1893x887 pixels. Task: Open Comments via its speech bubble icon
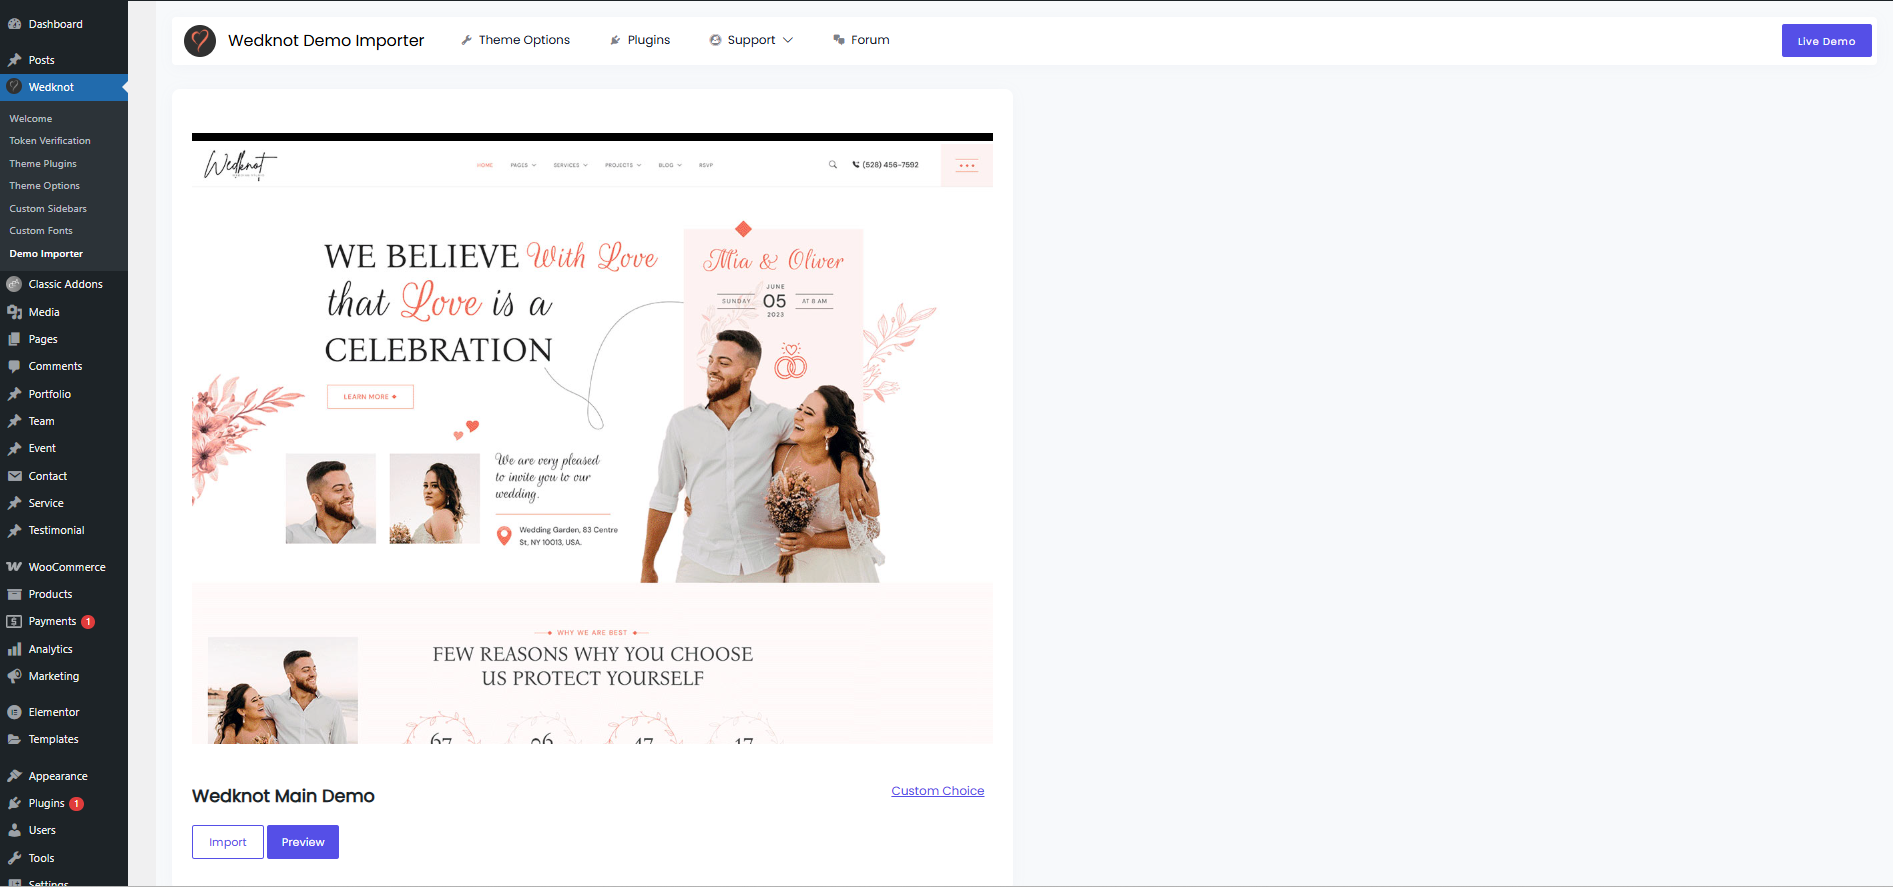click(x=14, y=366)
